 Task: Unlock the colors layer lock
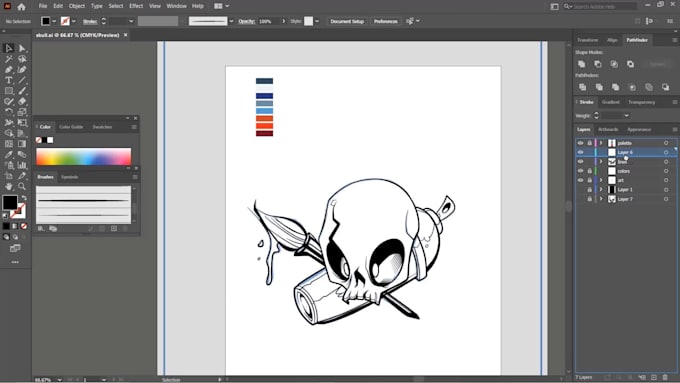point(589,171)
